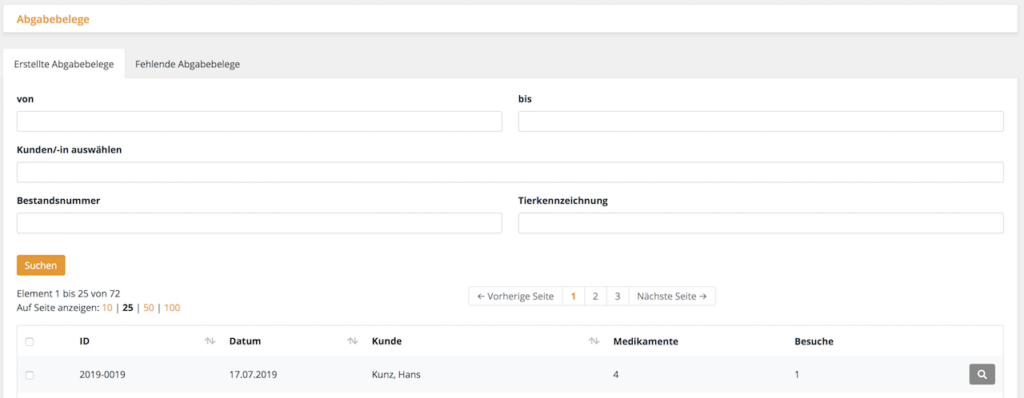Focus the bis date field
Screen dimensions: 1024x398
click(761, 122)
